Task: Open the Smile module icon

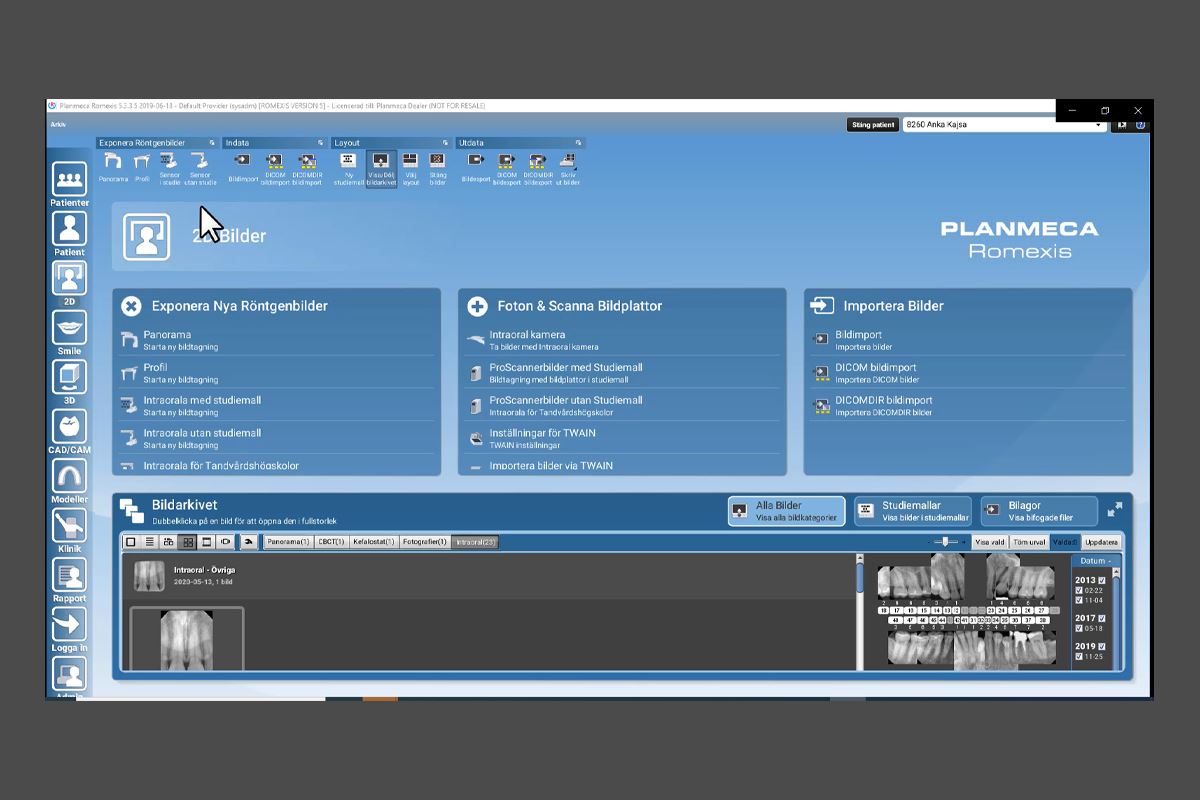Action: [x=70, y=328]
